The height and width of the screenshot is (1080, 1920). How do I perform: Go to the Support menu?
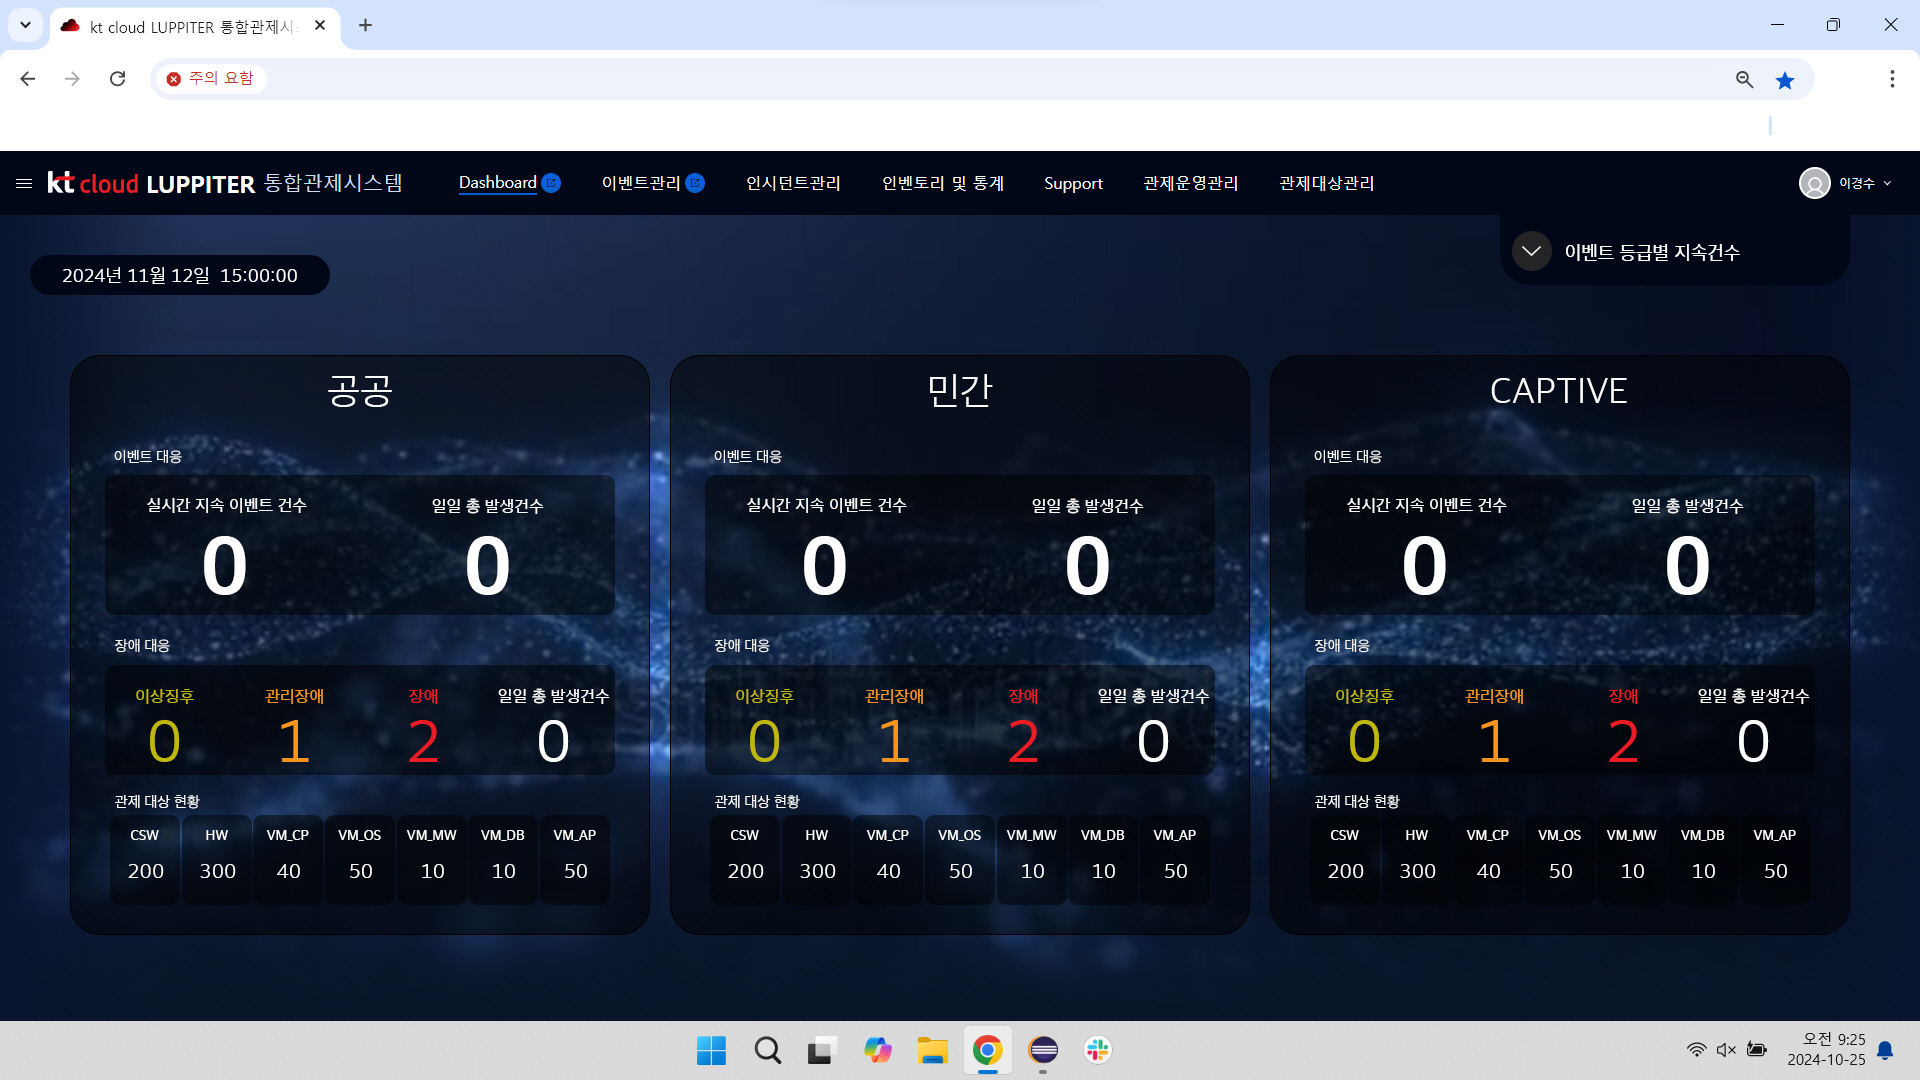pos(1073,183)
